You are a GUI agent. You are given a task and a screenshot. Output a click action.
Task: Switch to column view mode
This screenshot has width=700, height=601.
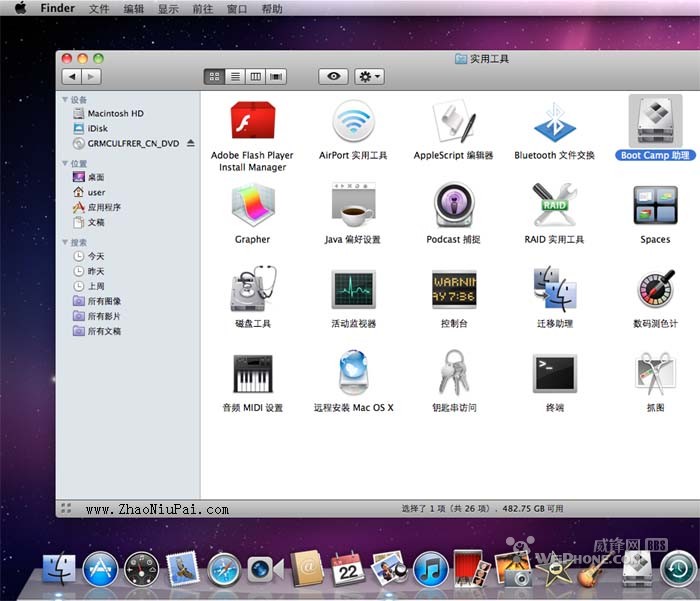256,76
